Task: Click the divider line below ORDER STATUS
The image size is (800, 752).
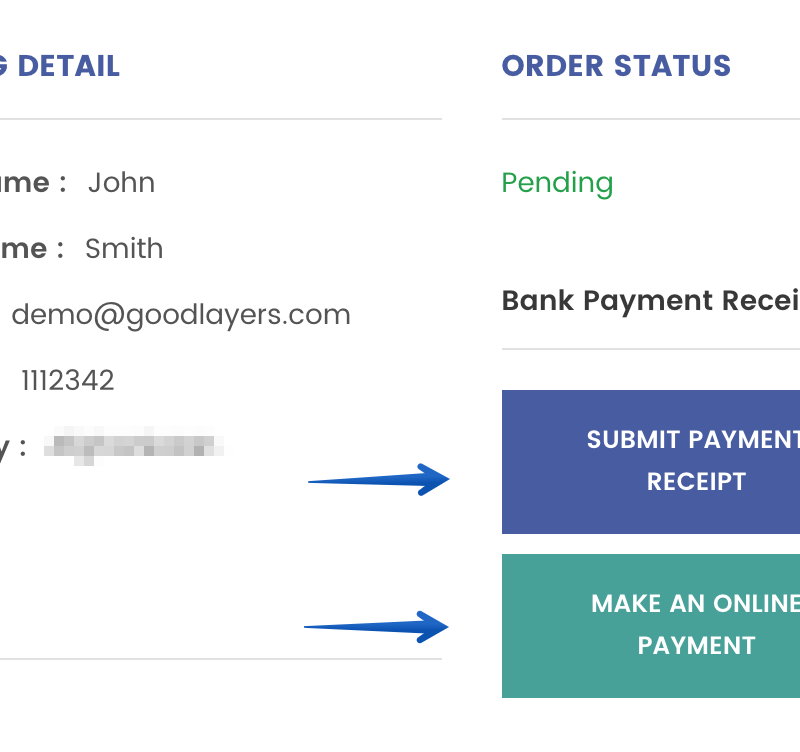Action: [x=650, y=119]
